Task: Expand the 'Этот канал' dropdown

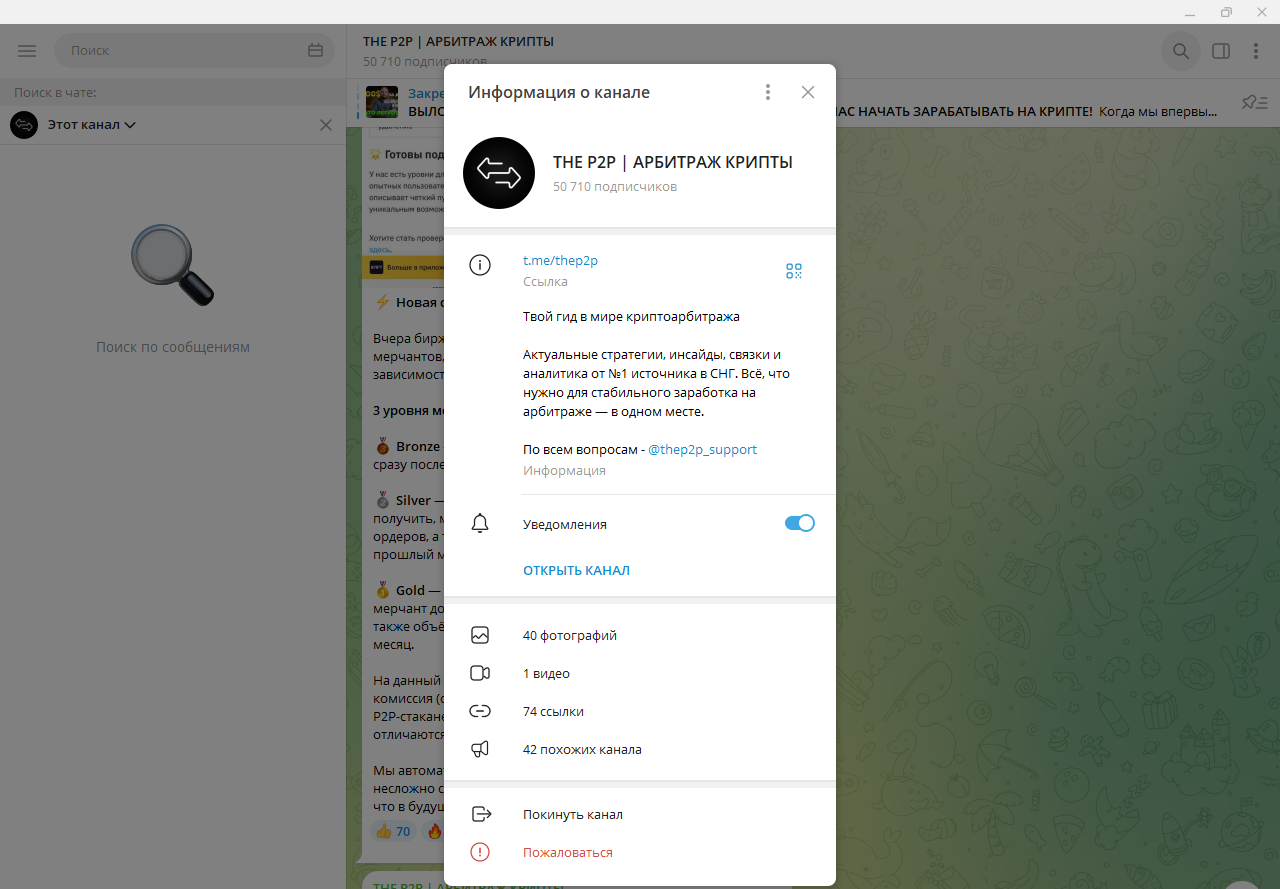Action: (x=92, y=125)
